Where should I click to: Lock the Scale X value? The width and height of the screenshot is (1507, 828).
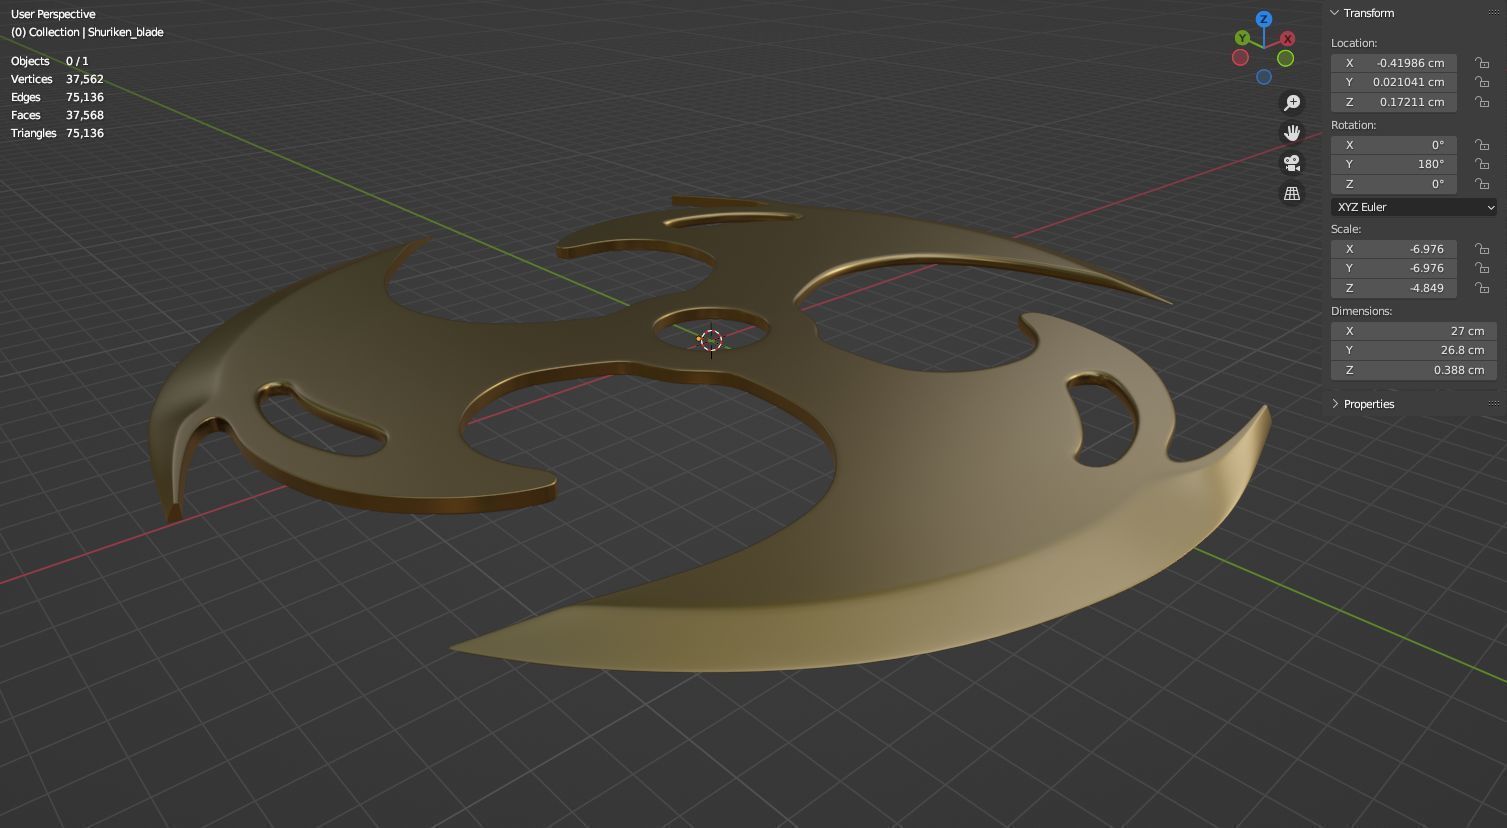tap(1482, 248)
